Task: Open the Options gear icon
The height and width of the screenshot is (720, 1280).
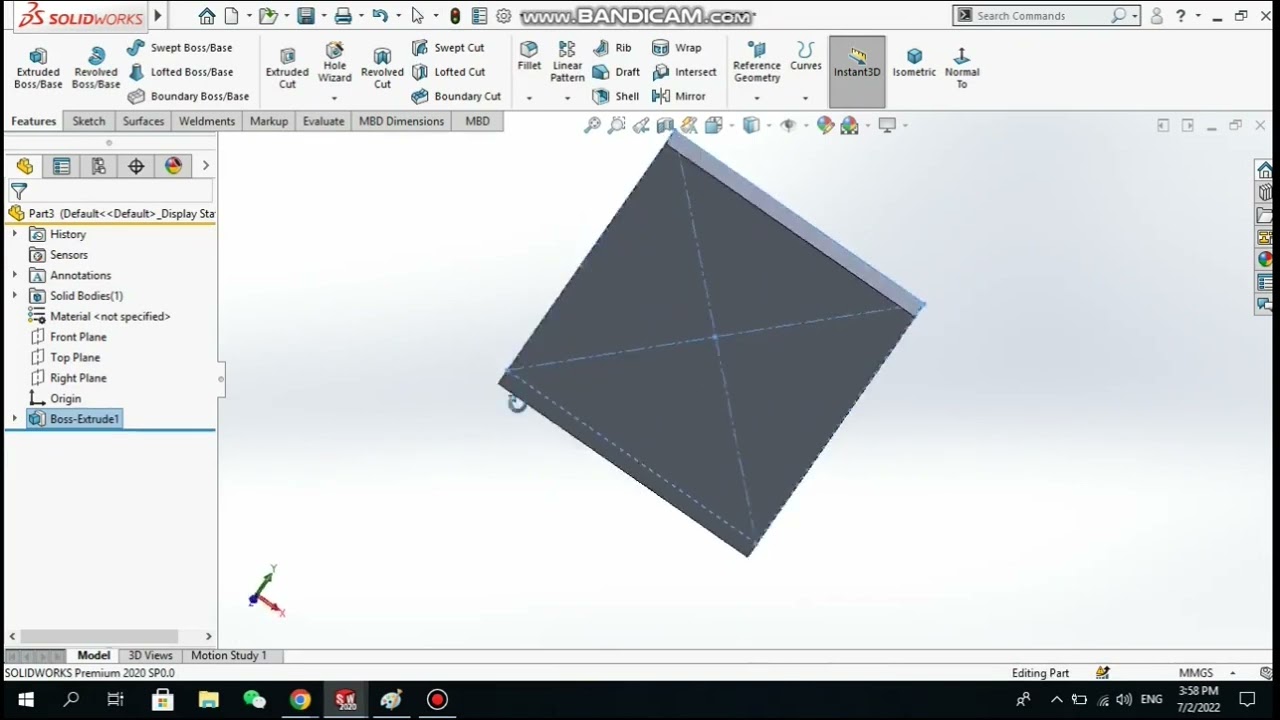Action: (x=503, y=16)
